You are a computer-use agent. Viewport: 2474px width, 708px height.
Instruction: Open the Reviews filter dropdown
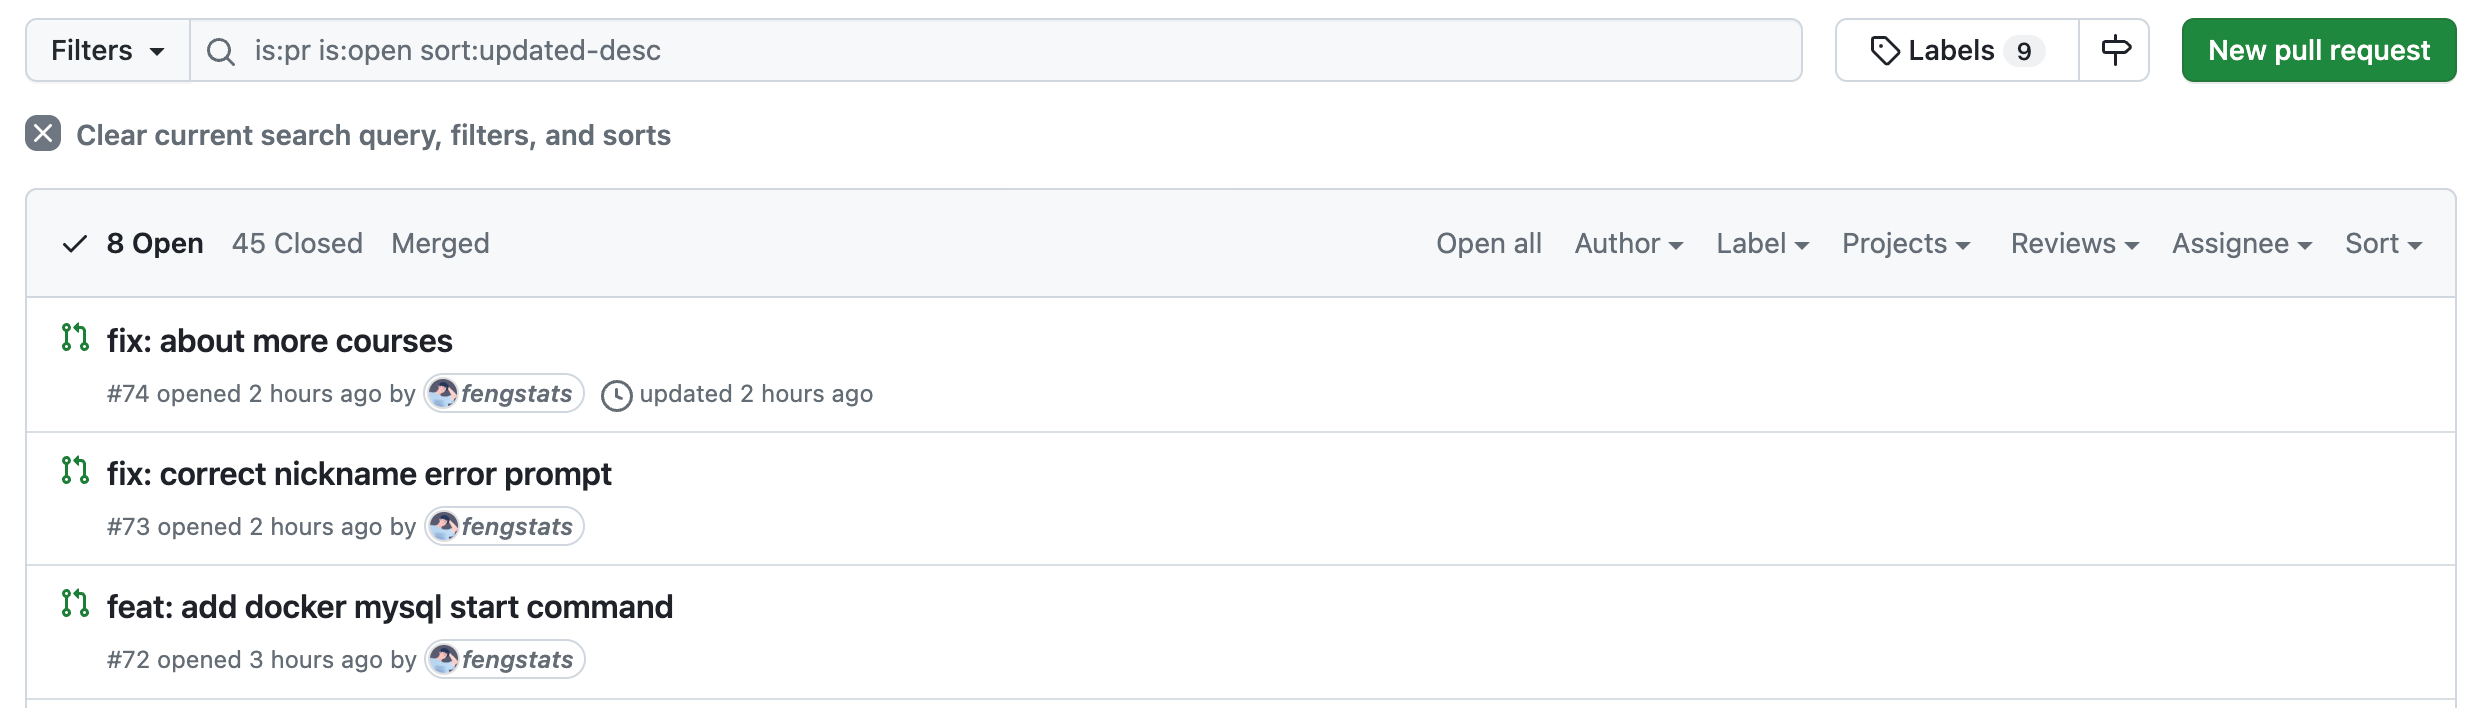[2074, 244]
